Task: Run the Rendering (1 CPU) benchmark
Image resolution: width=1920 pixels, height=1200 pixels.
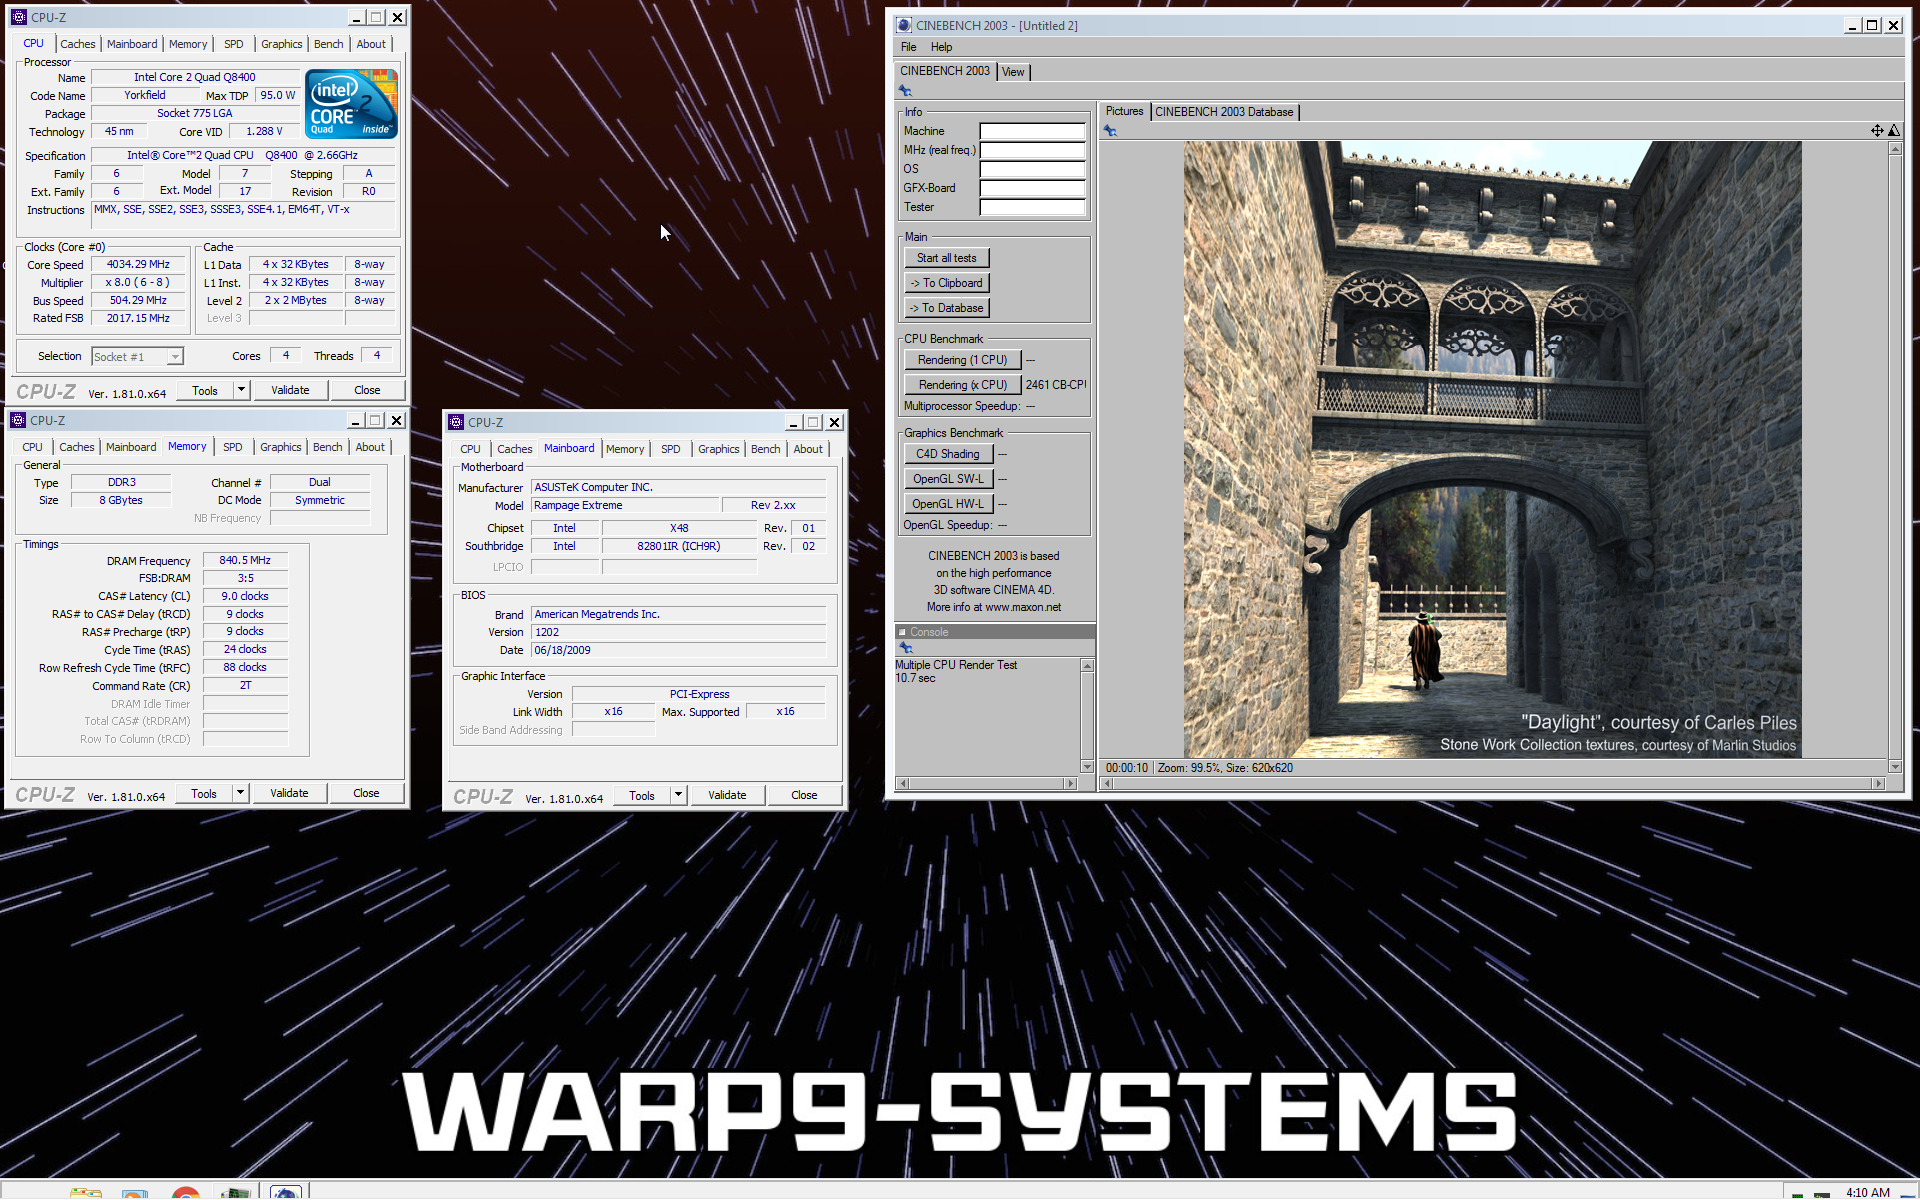Action: point(962,360)
